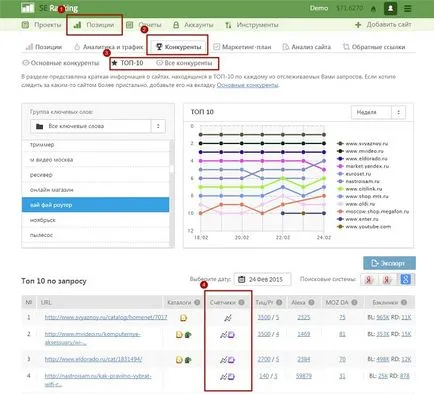Toggle www.eldorado.ru series in chart legend

(362, 159)
